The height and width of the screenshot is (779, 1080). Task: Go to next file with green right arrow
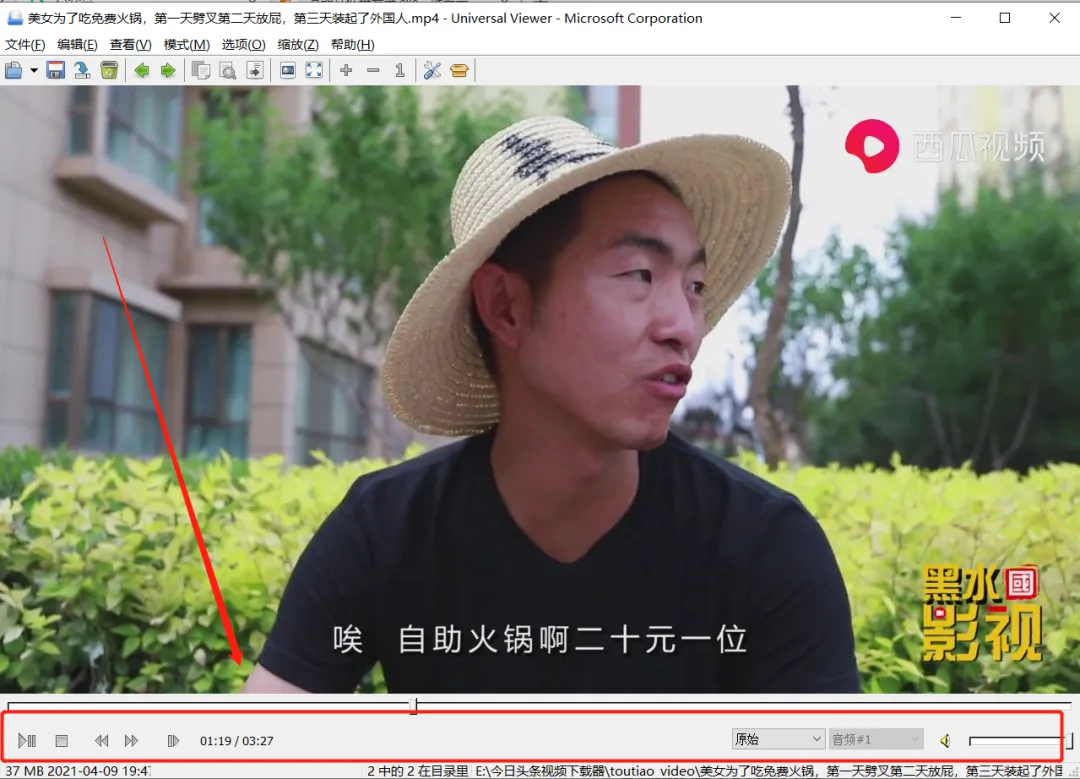pos(168,70)
